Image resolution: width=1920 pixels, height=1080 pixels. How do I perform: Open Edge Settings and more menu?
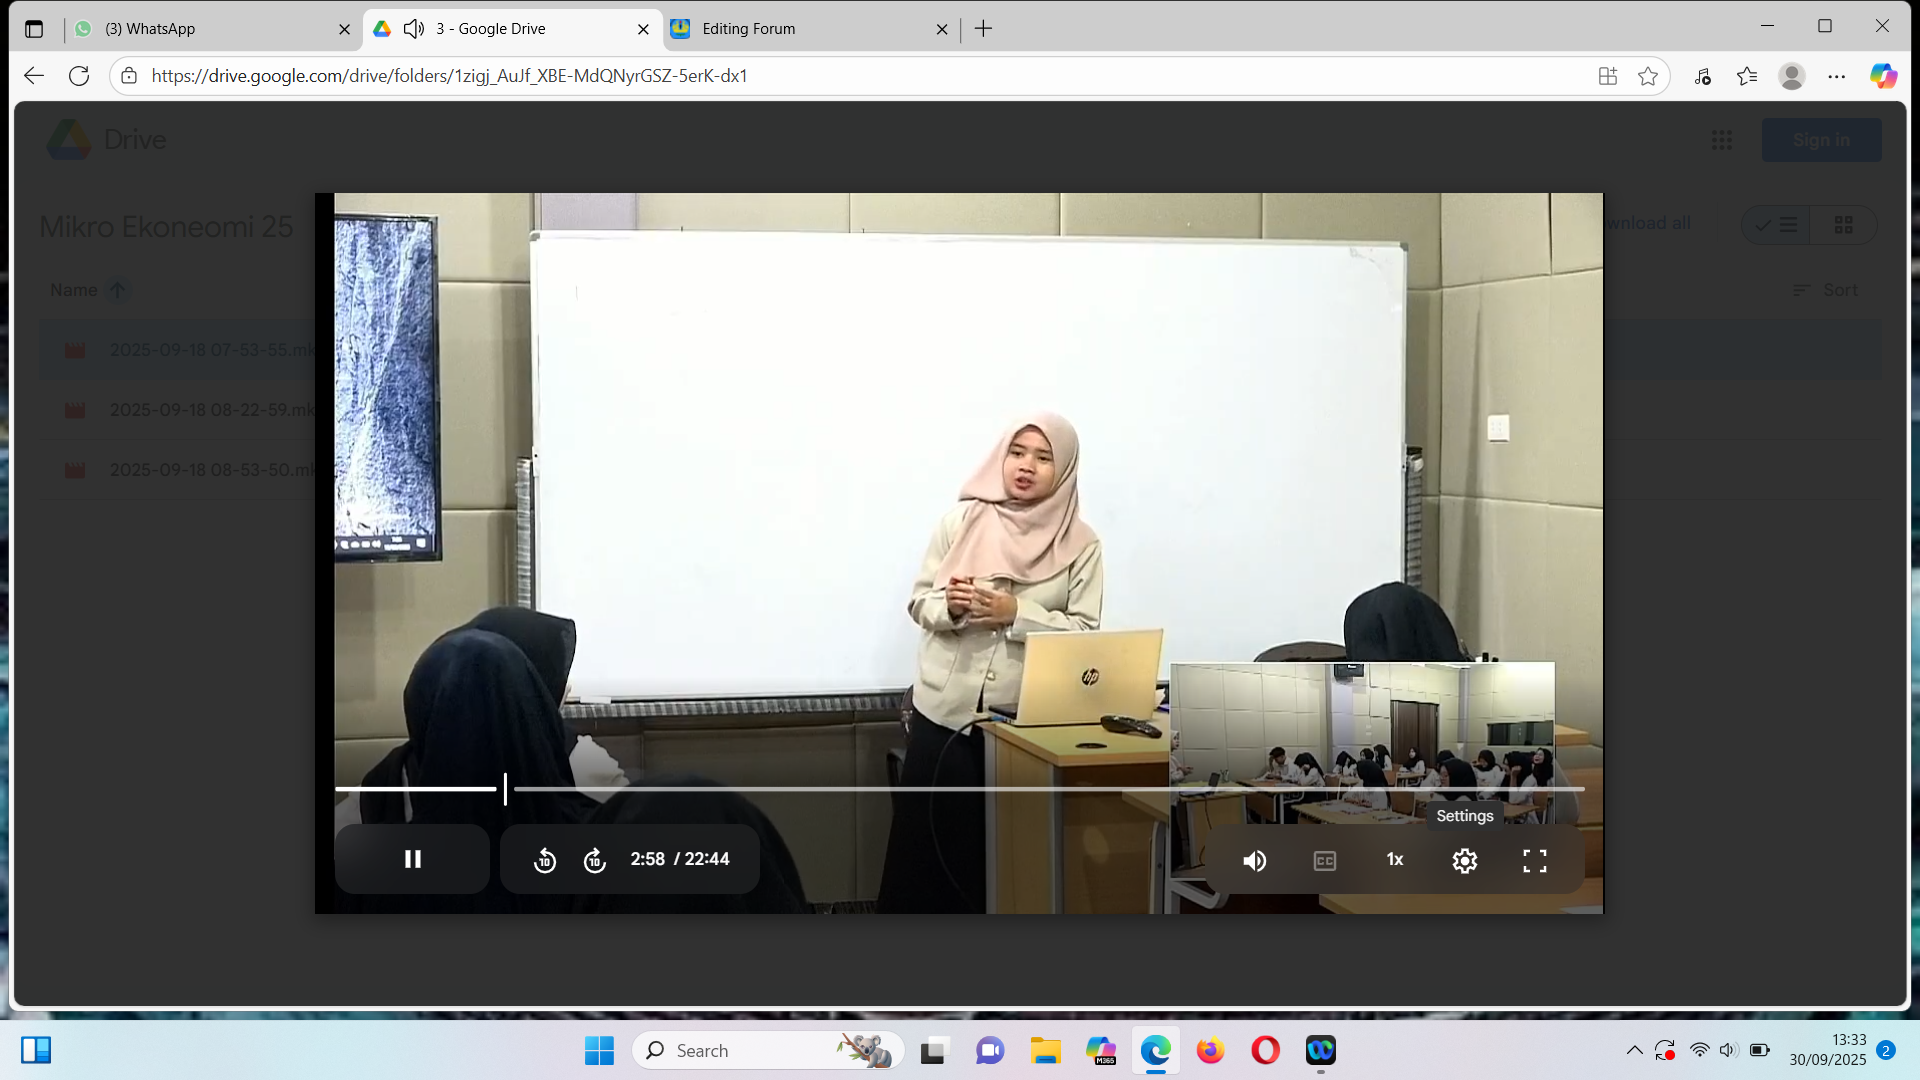pyautogui.click(x=1837, y=76)
